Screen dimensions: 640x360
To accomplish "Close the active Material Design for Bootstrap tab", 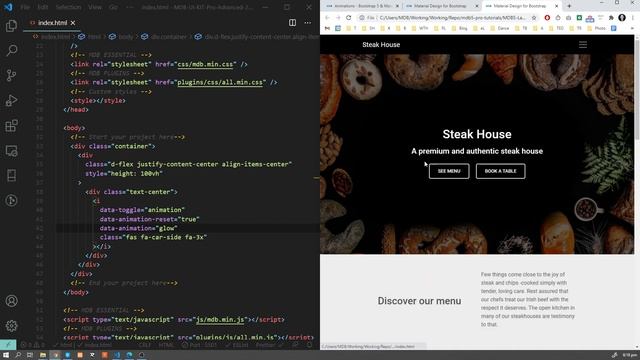I will pyautogui.click(x=556, y=6).
